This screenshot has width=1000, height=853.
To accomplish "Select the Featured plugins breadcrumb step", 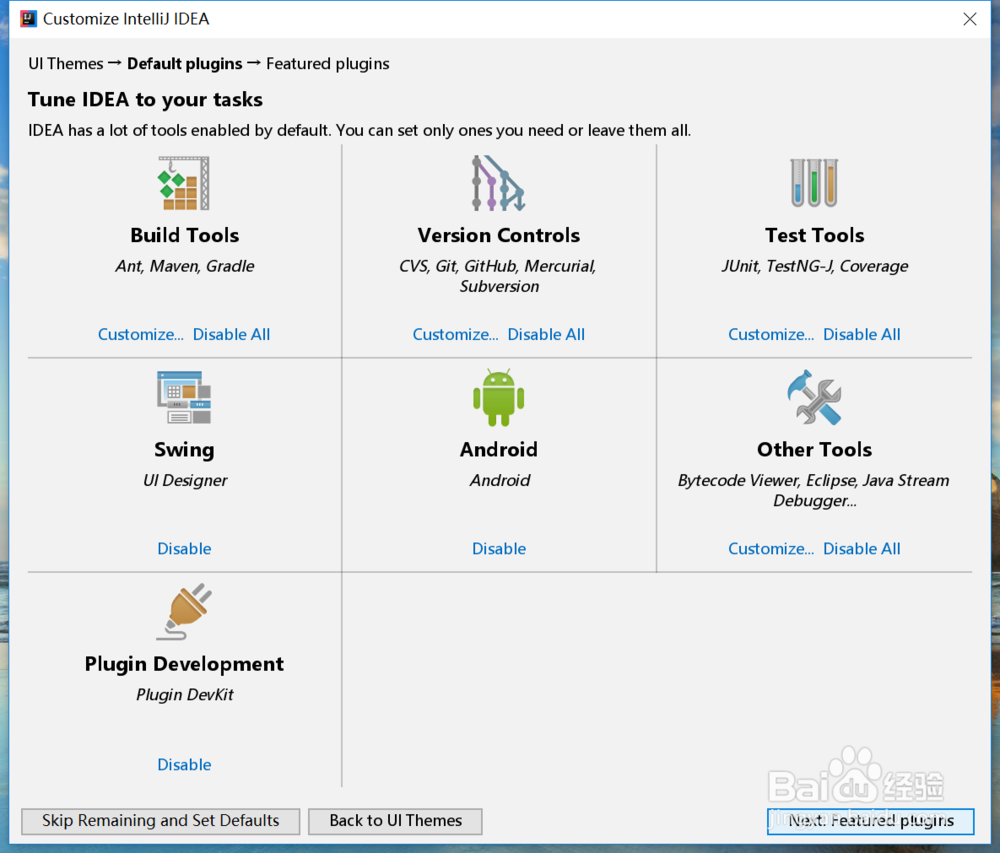I will click(x=327, y=64).
